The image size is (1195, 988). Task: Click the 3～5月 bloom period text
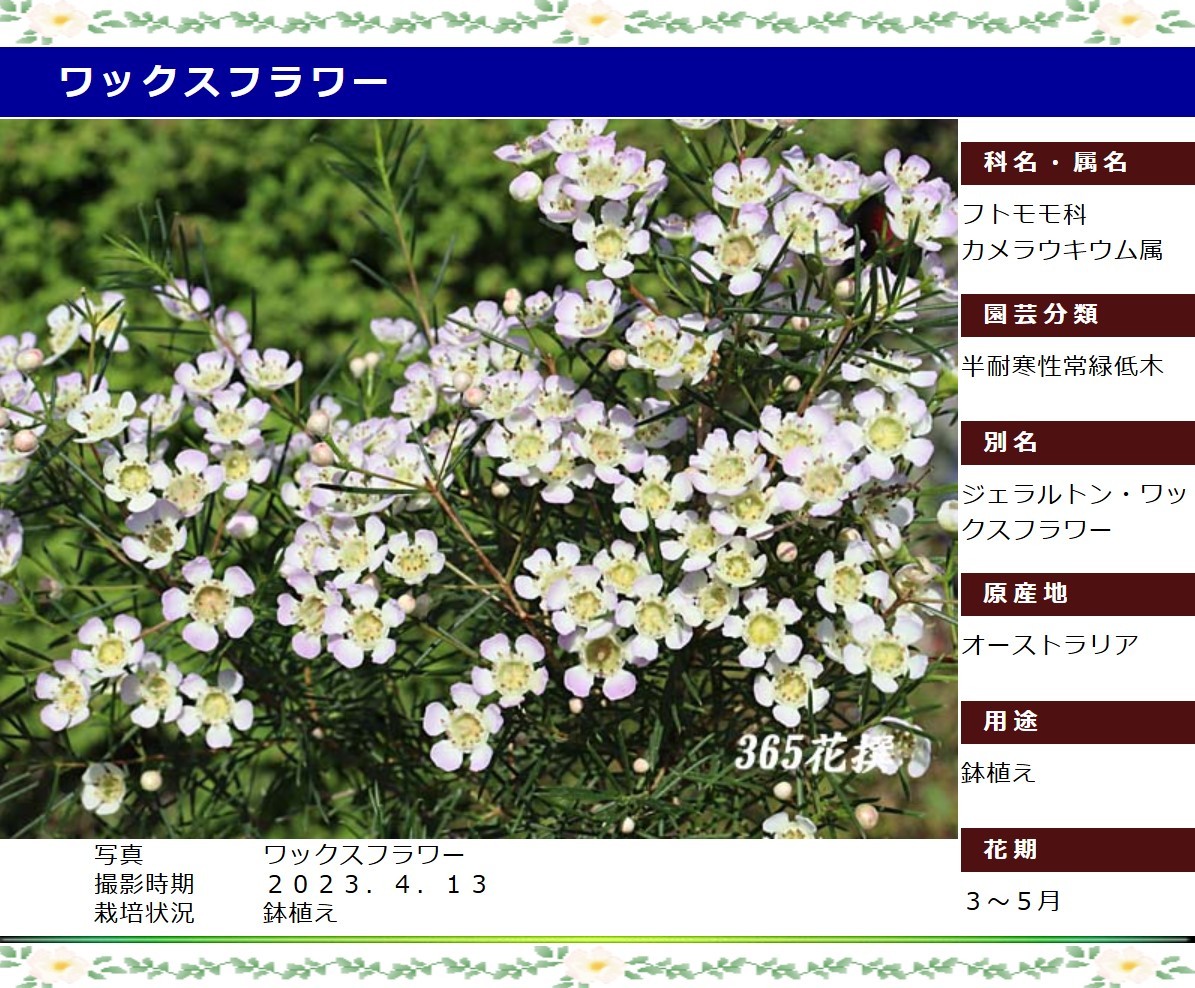[1012, 901]
